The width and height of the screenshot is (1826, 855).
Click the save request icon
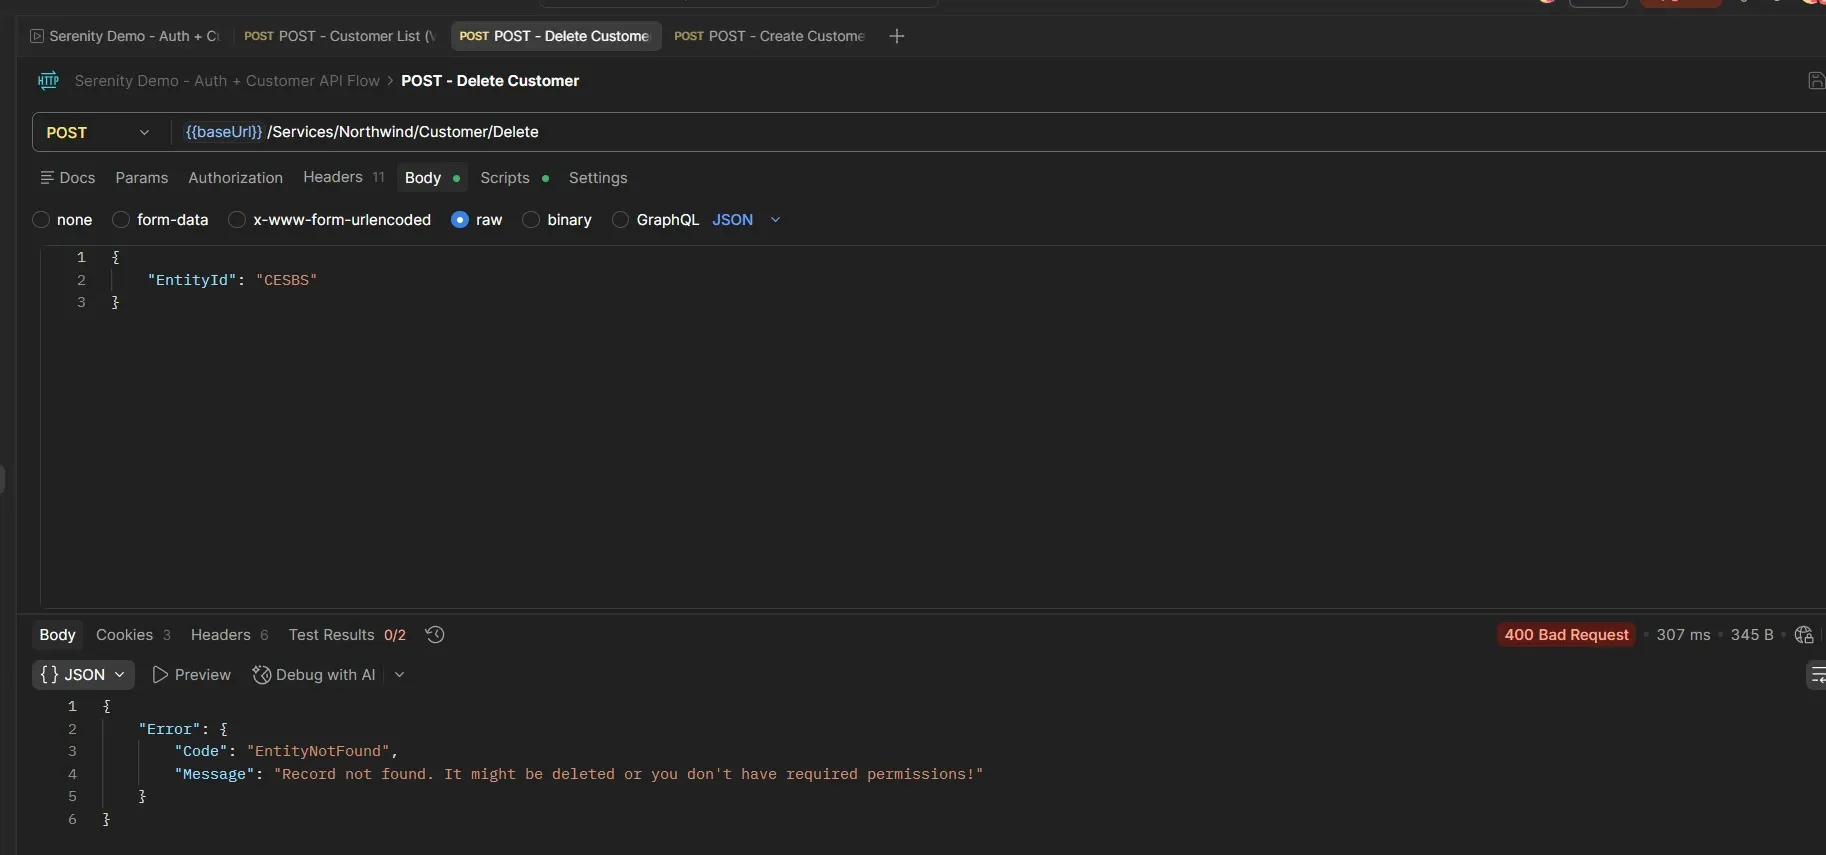click(x=1816, y=81)
